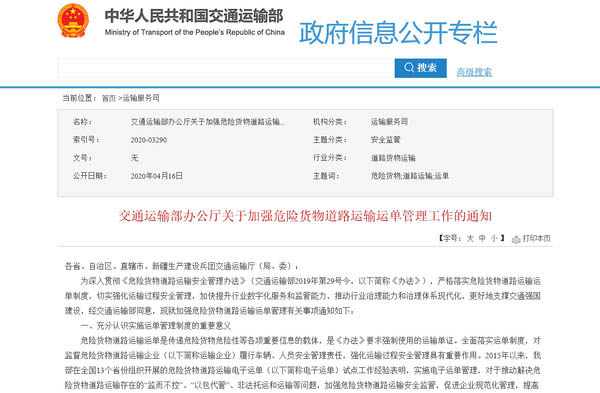Click the 政府信息公开专栏 banner heading
Screen dimensions: 600x393
point(398,32)
